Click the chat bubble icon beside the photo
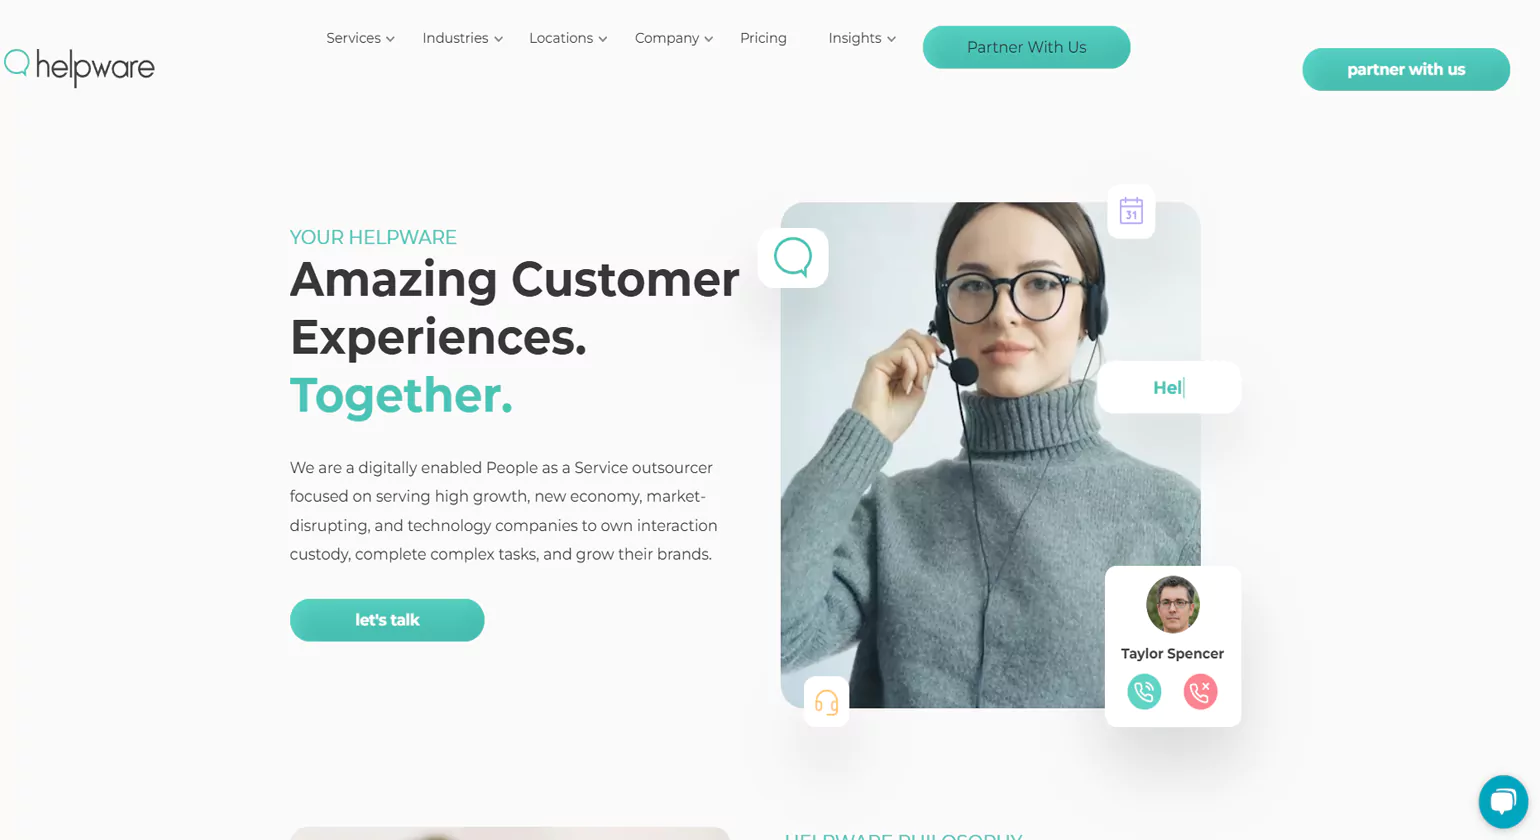This screenshot has width=1540, height=840. (793, 257)
